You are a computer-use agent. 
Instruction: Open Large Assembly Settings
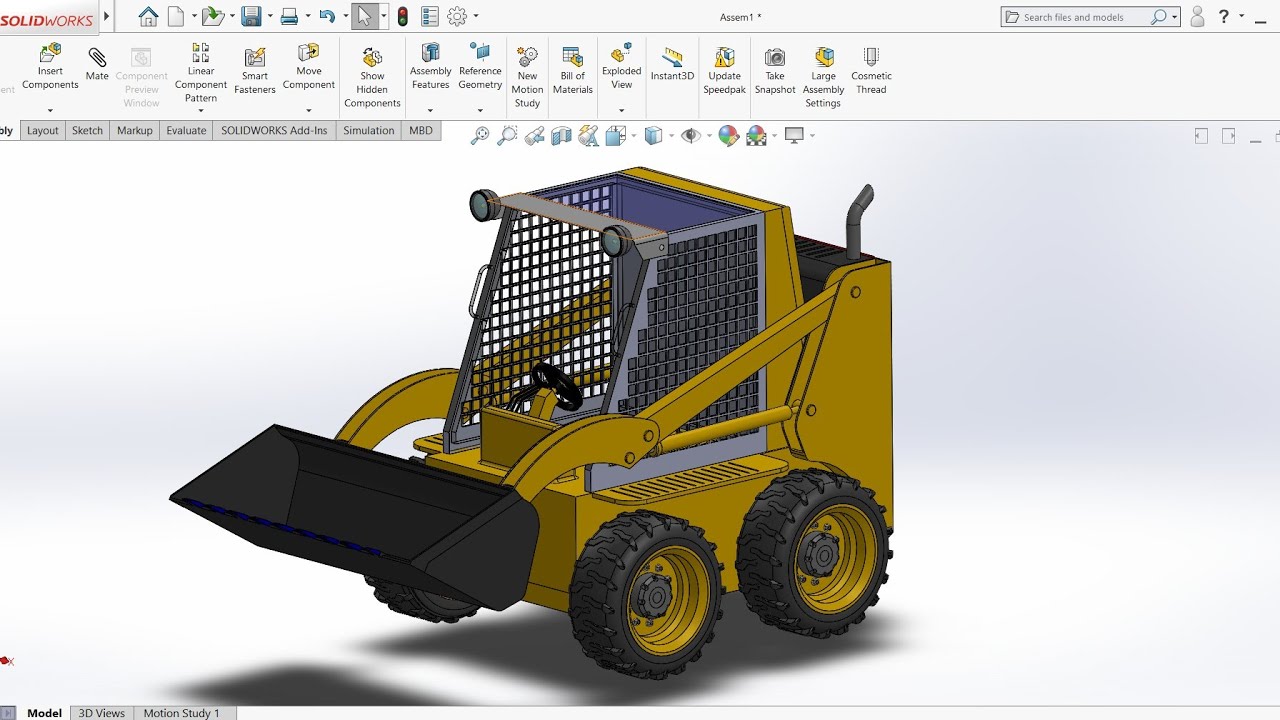pos(824,77)
